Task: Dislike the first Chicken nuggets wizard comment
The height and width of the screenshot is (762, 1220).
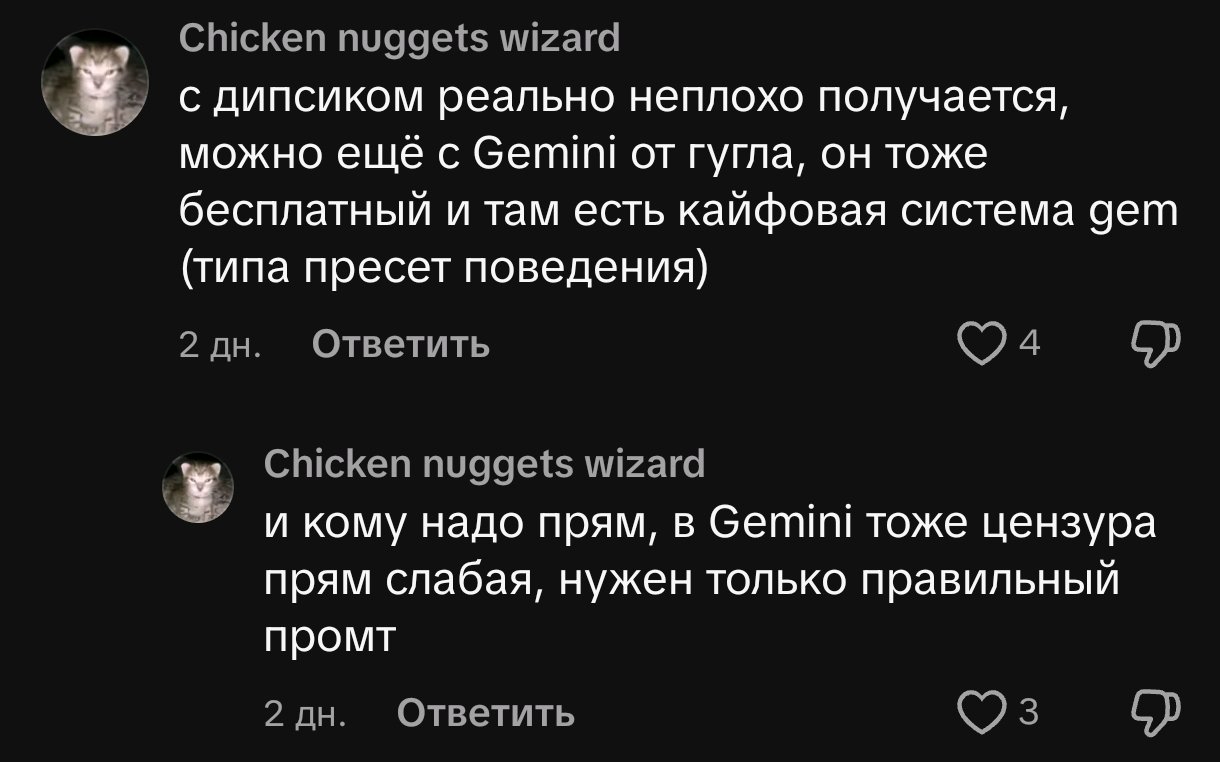Action: tap(1156, 344)
